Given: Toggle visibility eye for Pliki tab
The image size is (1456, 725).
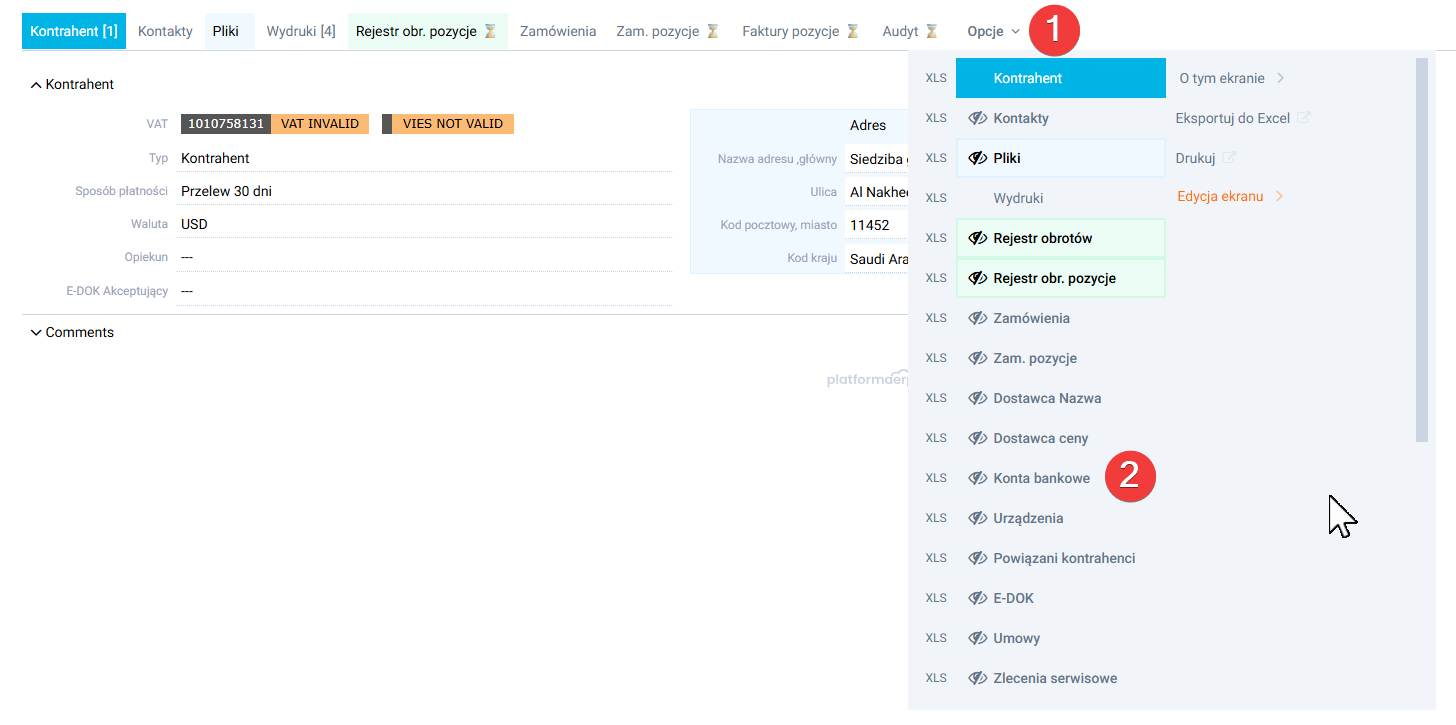Looking at the screenshot, I should click(x=978, y=158).
